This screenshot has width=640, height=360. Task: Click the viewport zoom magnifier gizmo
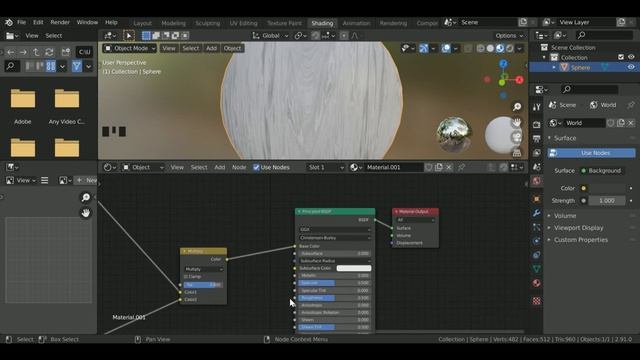[517, 107]
